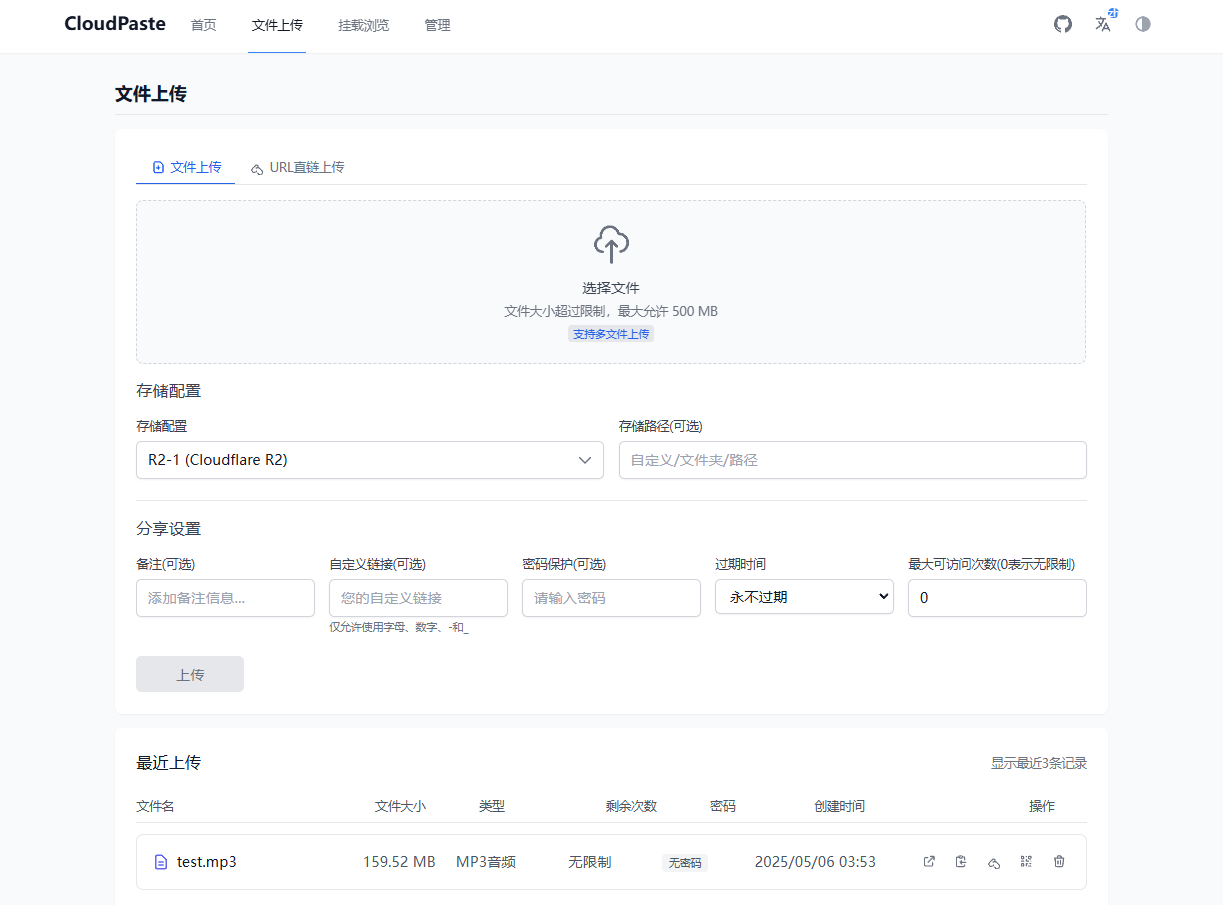1223x905 pixels.
Task: Open the language switcher
Action: 1103,23
